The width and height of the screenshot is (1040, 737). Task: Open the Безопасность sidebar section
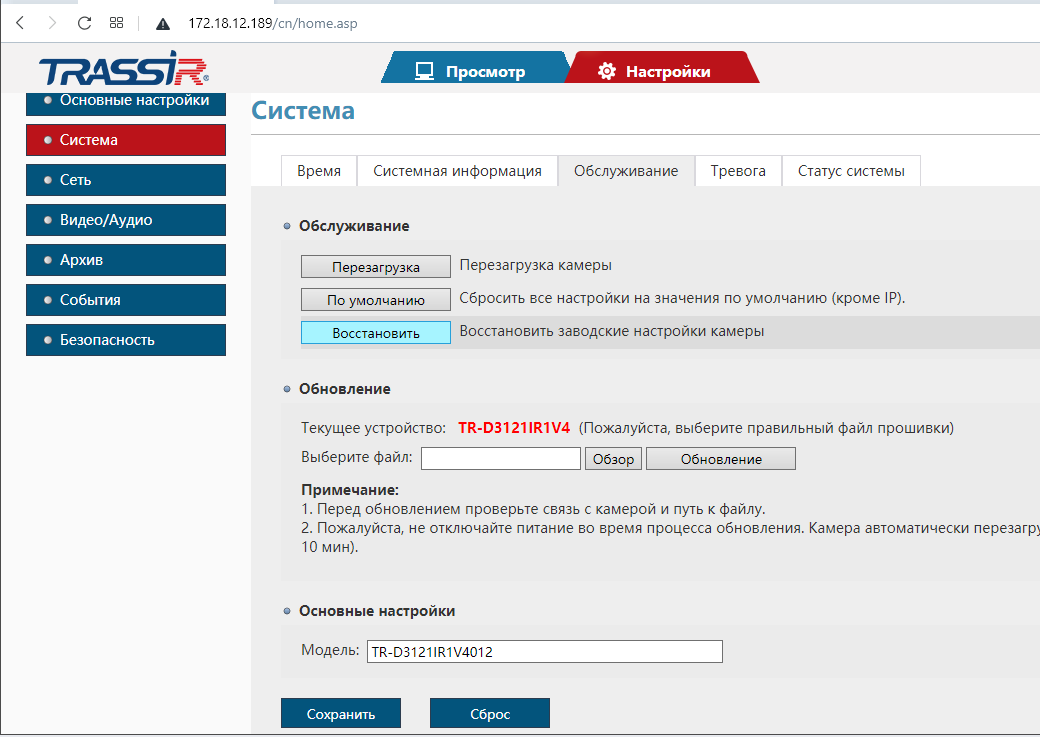[126, 340]
